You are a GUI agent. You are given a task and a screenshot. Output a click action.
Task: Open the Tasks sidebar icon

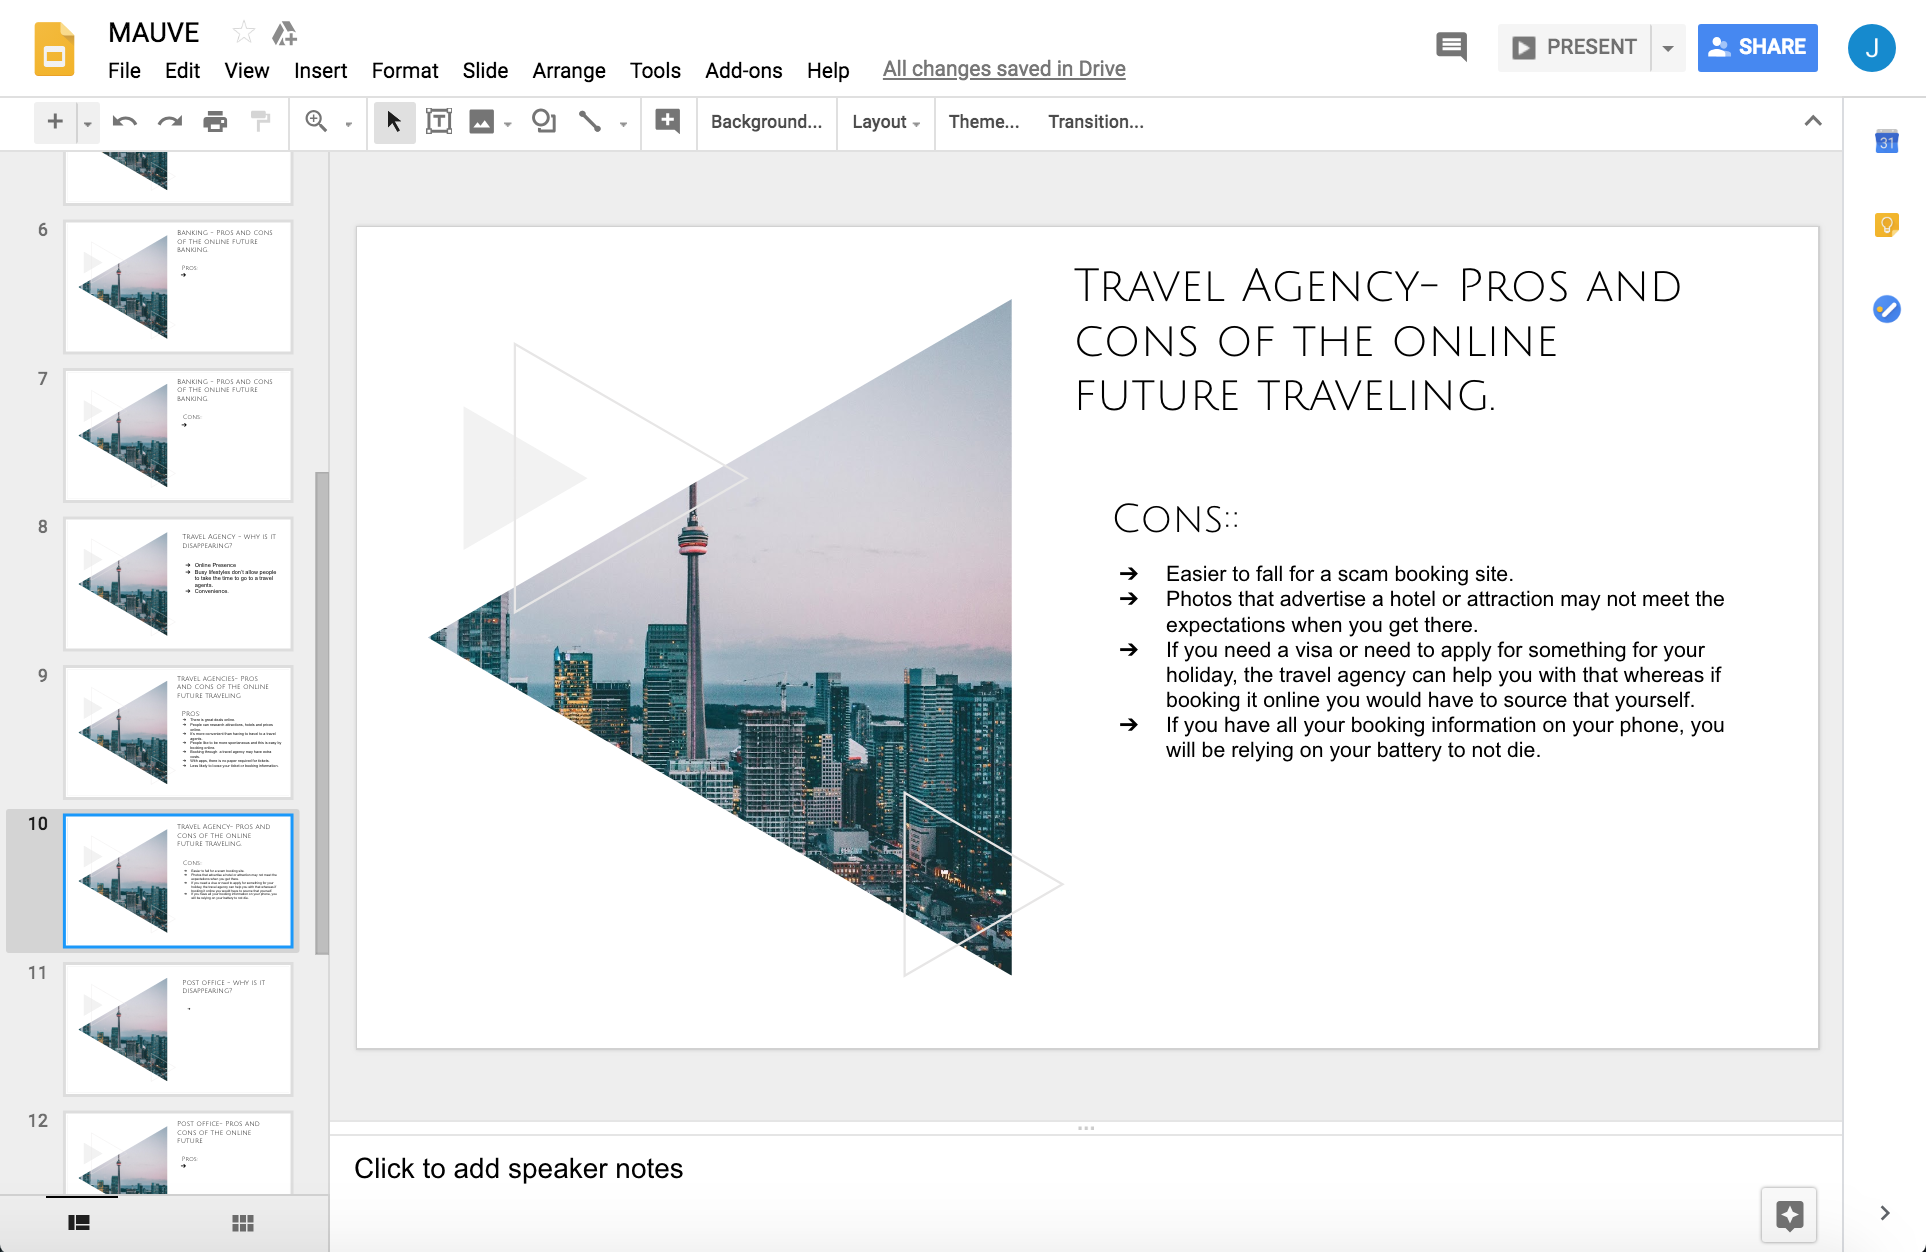tap(1886, 309)
